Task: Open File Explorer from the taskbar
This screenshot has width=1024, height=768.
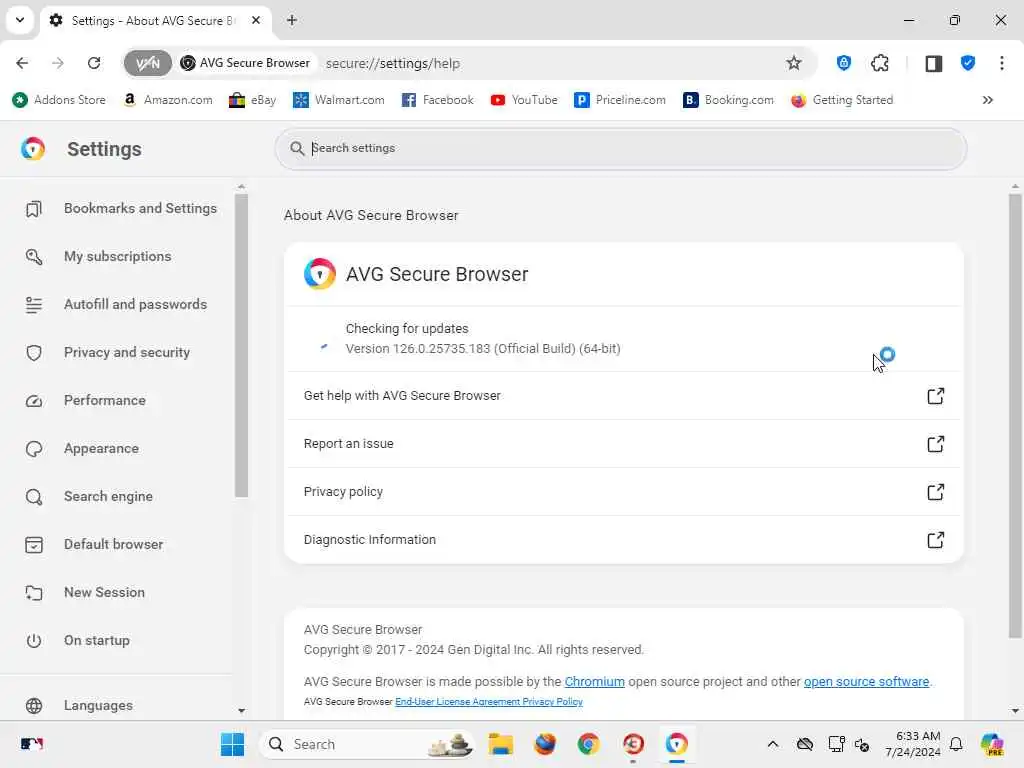Action: pos(501,744)
